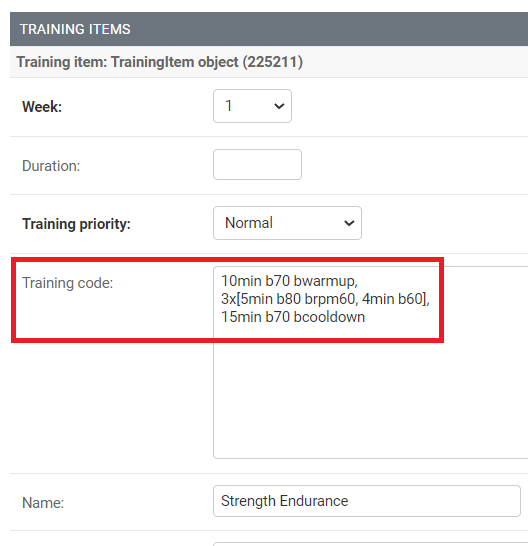Click the "Name:" field label
The image size is (528, 546).
pos(43,503)
